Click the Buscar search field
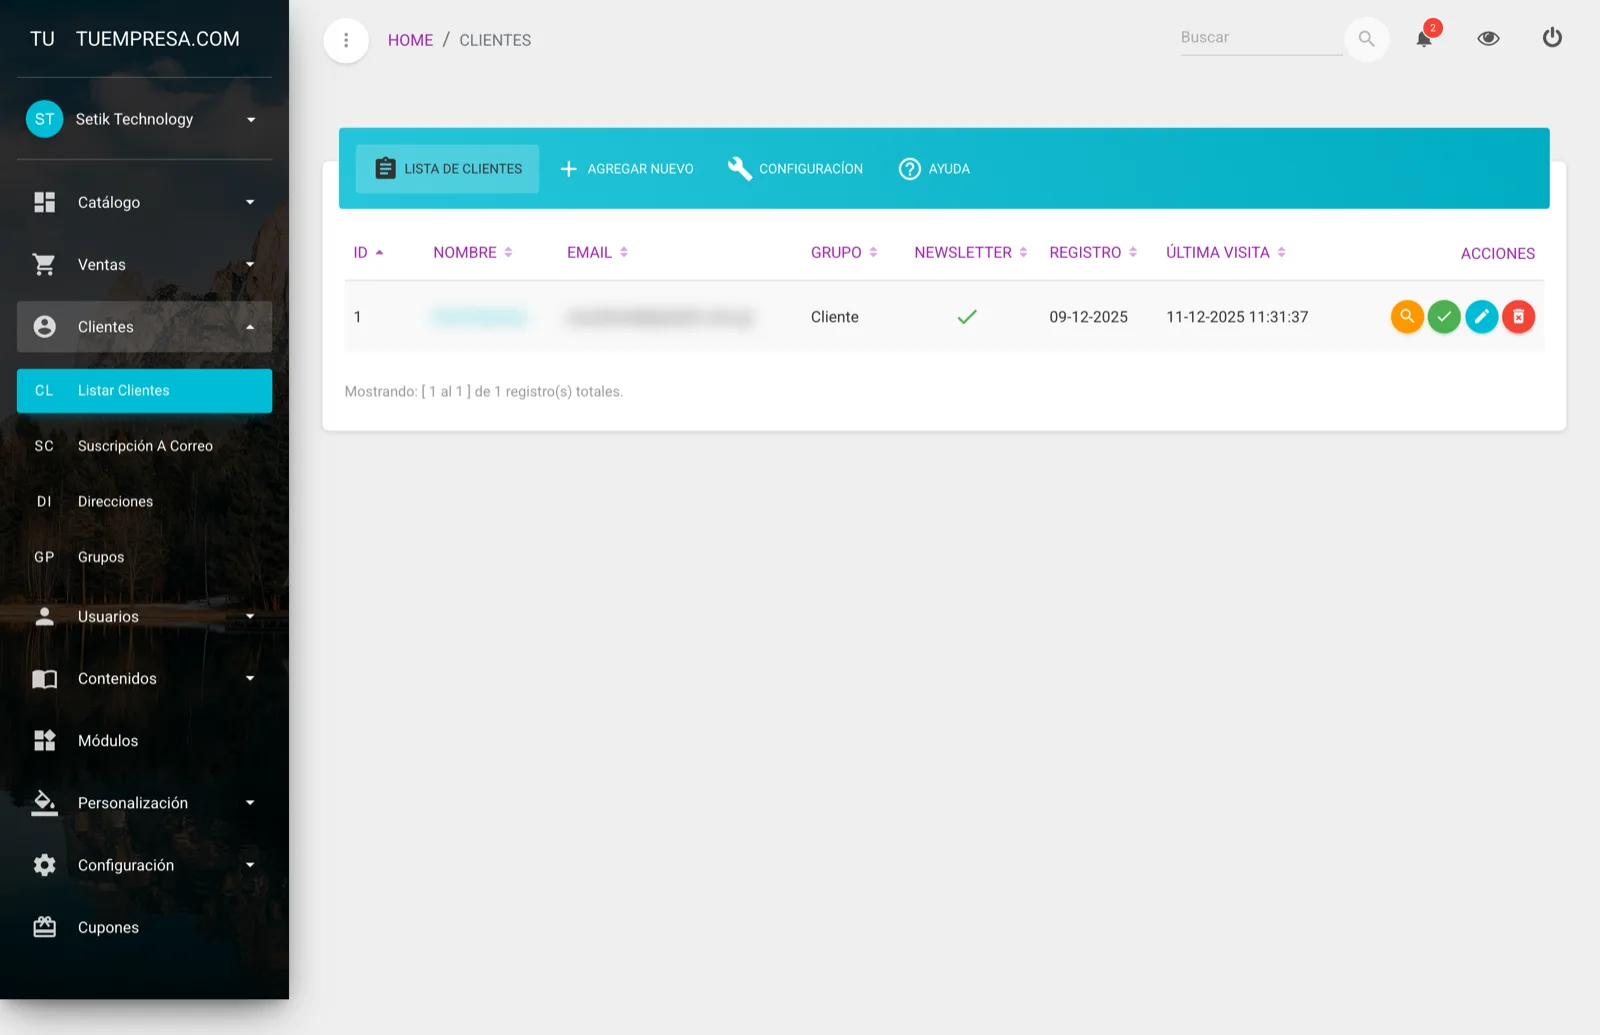 (x=1261, y=38)
